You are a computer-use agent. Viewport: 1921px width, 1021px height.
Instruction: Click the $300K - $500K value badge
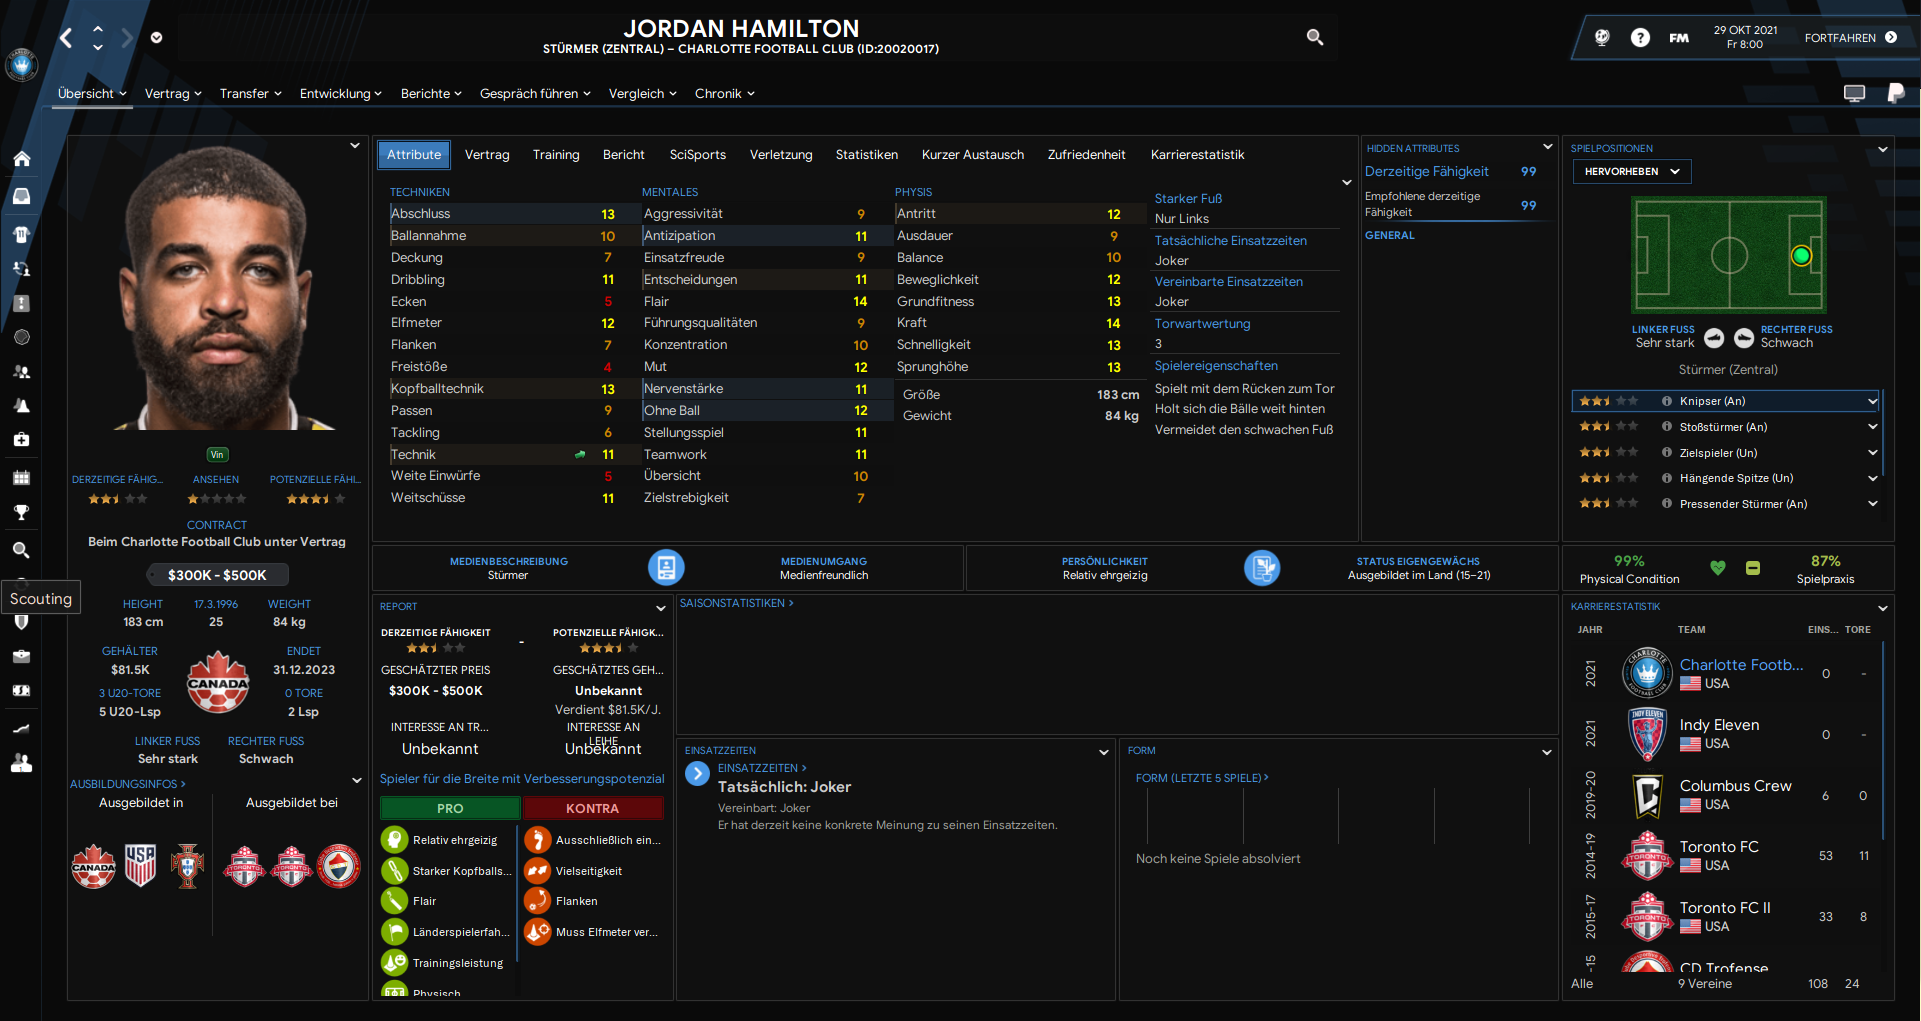[x=217, y=575]
